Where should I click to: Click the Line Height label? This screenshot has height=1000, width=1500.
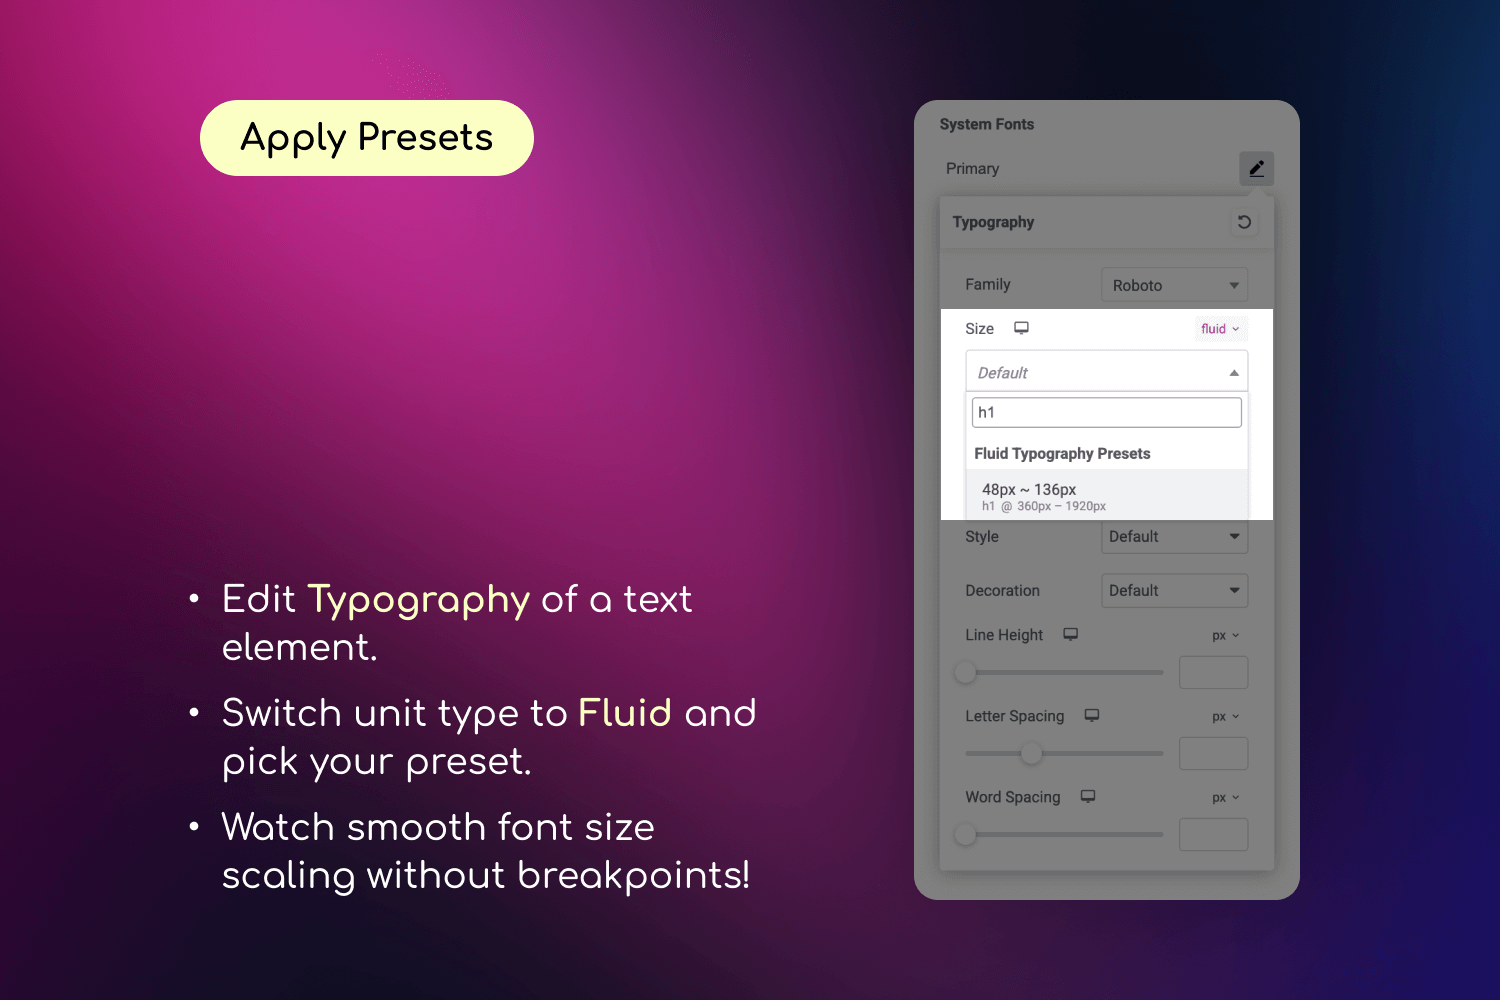tap(1004, 635)
